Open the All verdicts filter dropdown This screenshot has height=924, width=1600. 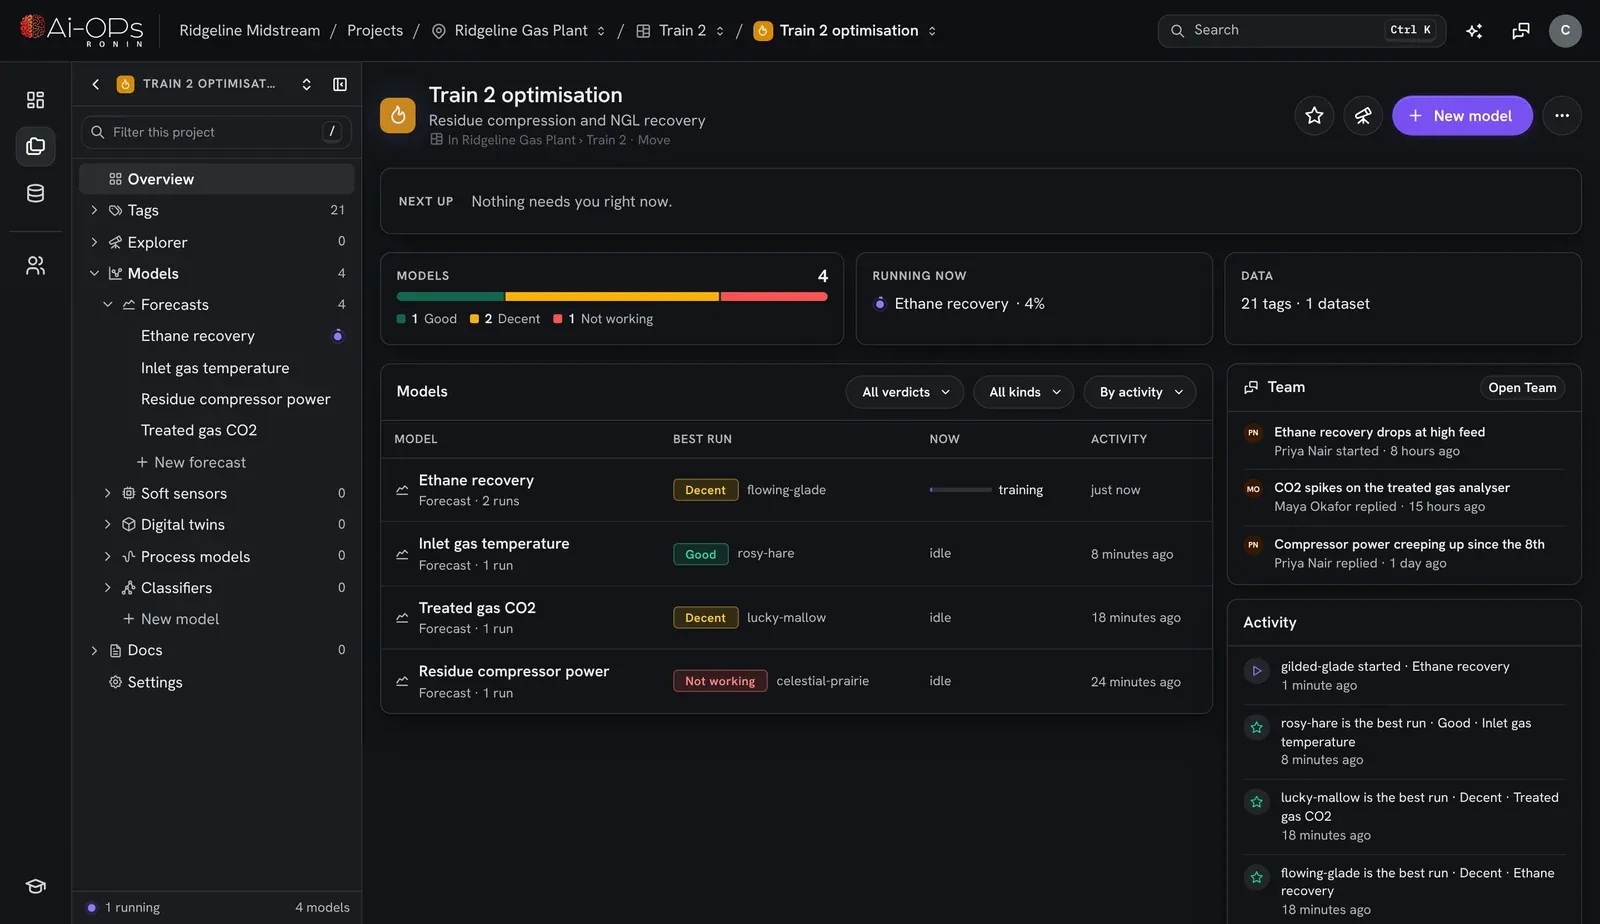coord(905,392)
